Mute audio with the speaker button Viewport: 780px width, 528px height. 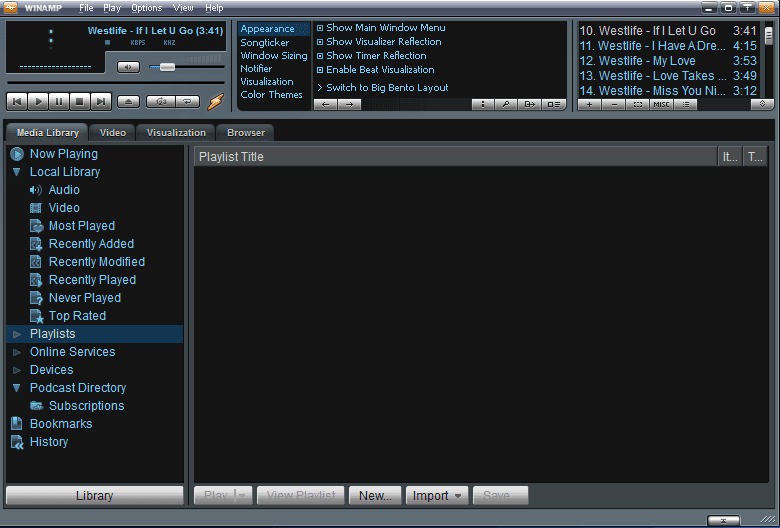coord(128,67)
